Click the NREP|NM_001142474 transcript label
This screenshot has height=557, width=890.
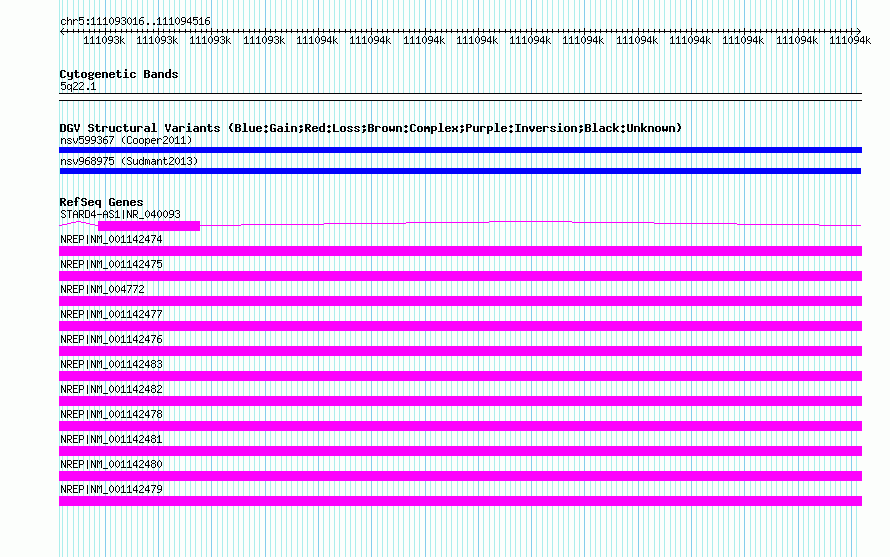(x=111, y=239)
